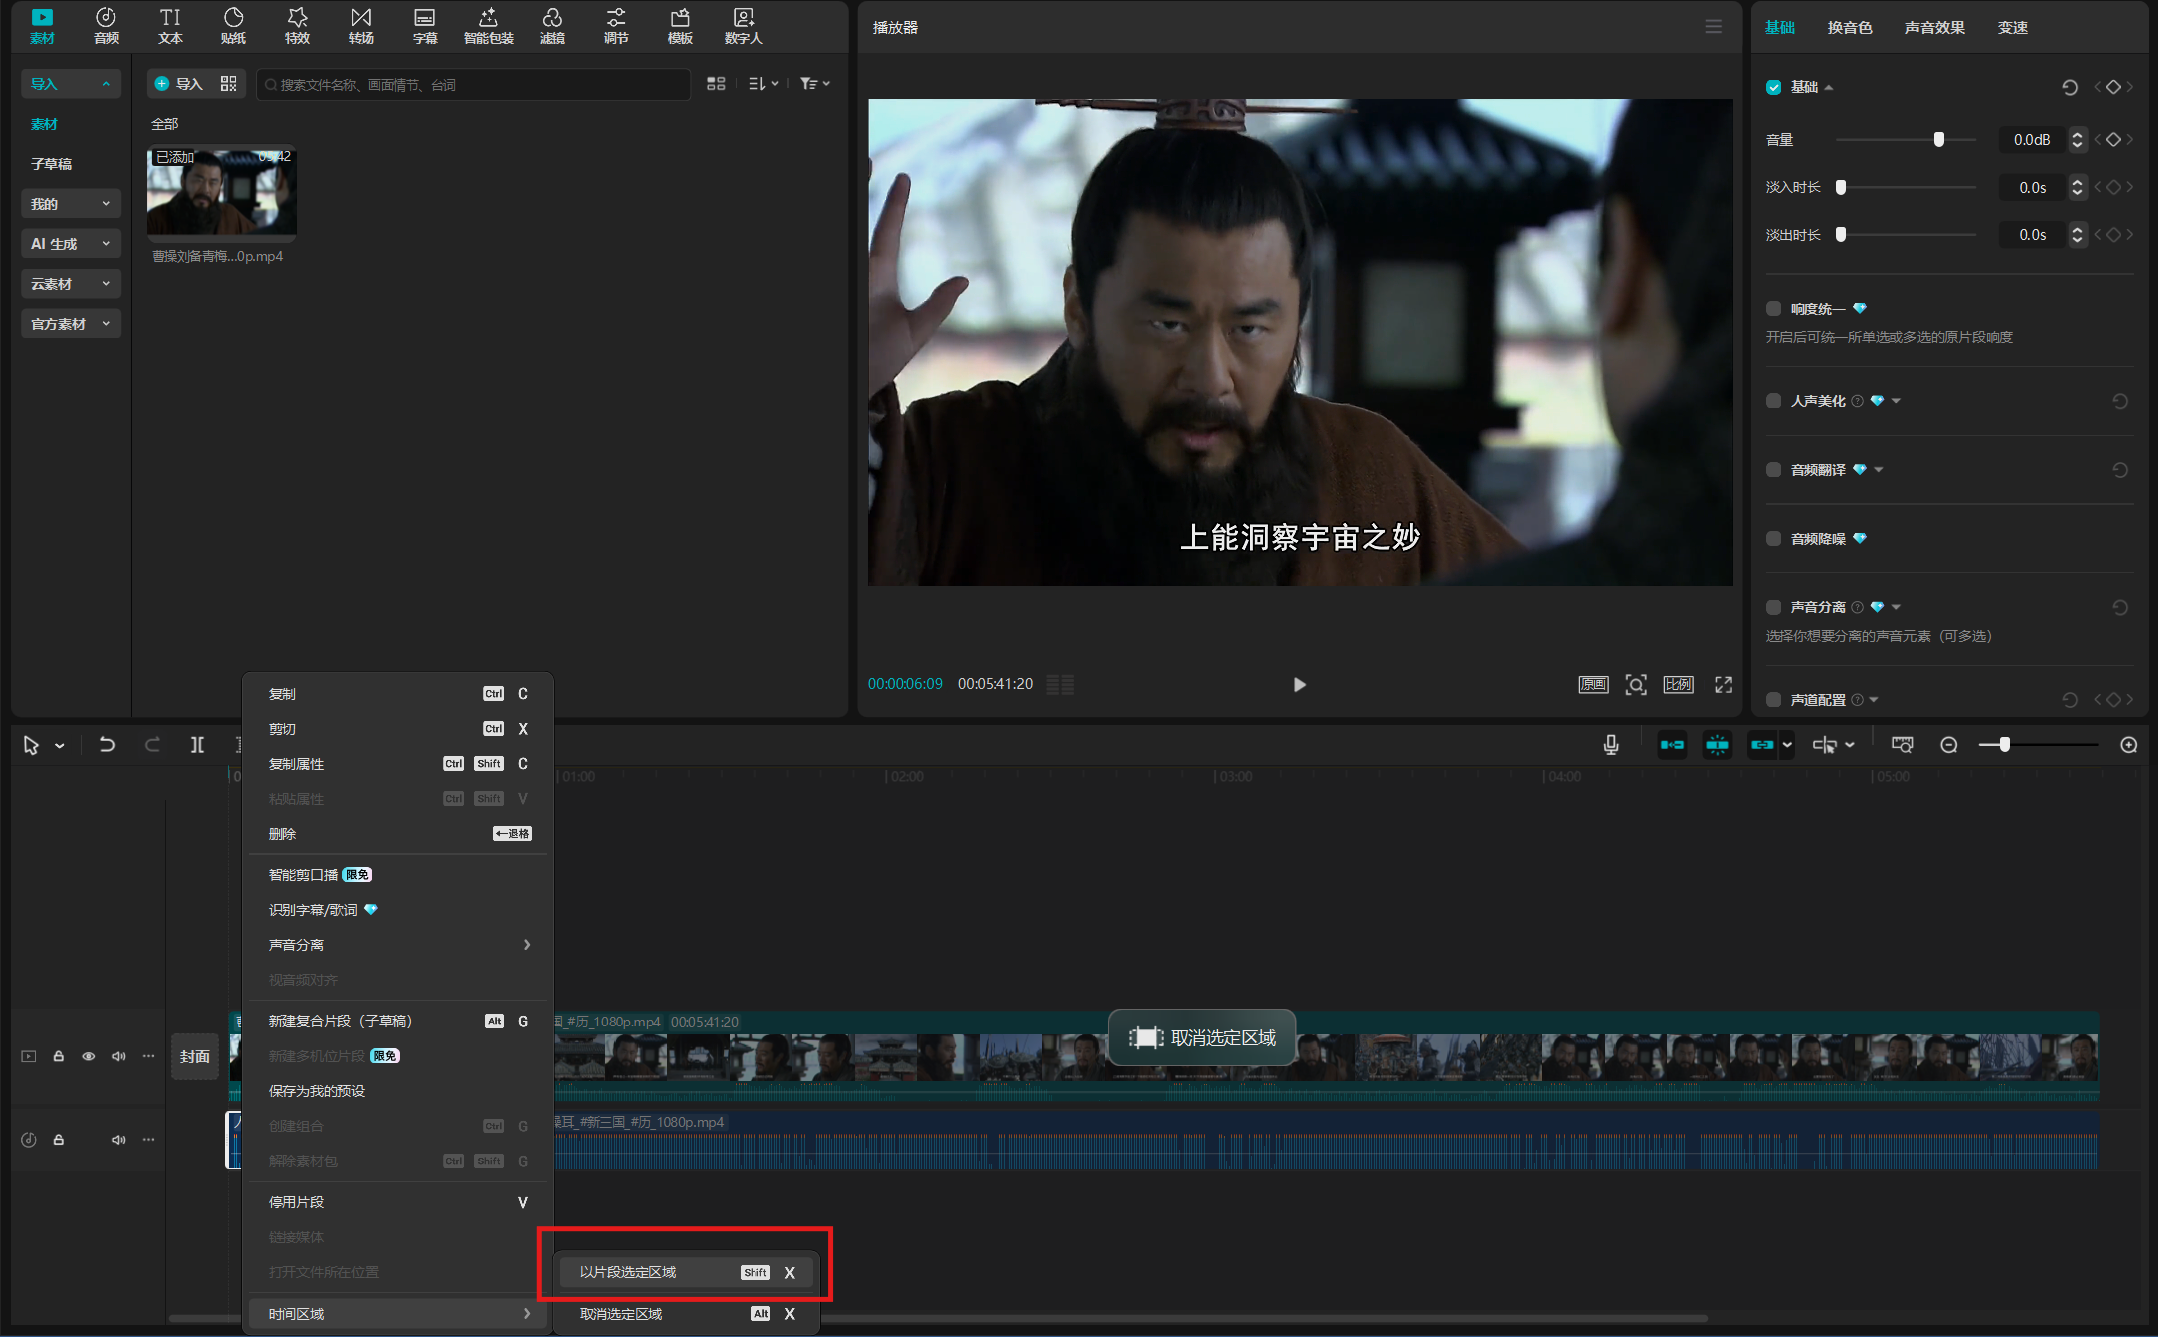2158x1337 pixels.
Task: Toggle video track visibility eye icon
Action: pyautogui.click(x=89, y=1056)
